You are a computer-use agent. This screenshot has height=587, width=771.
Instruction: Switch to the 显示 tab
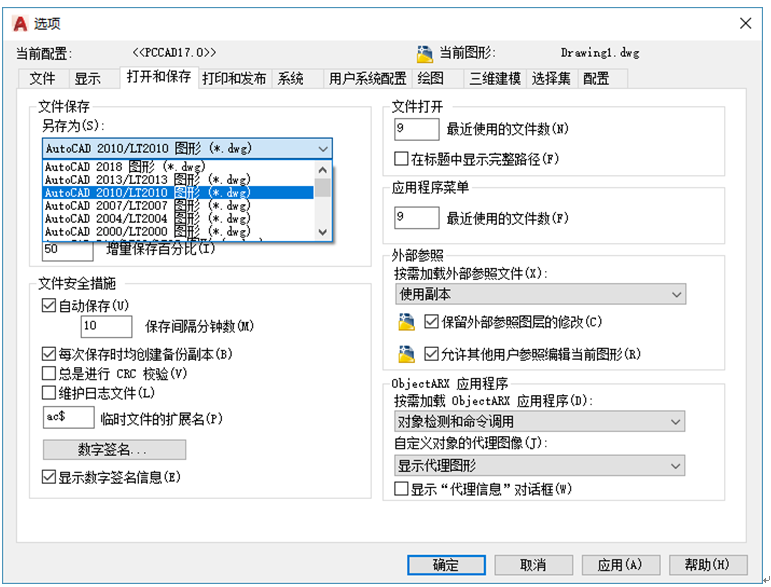(x=87, y=78)
